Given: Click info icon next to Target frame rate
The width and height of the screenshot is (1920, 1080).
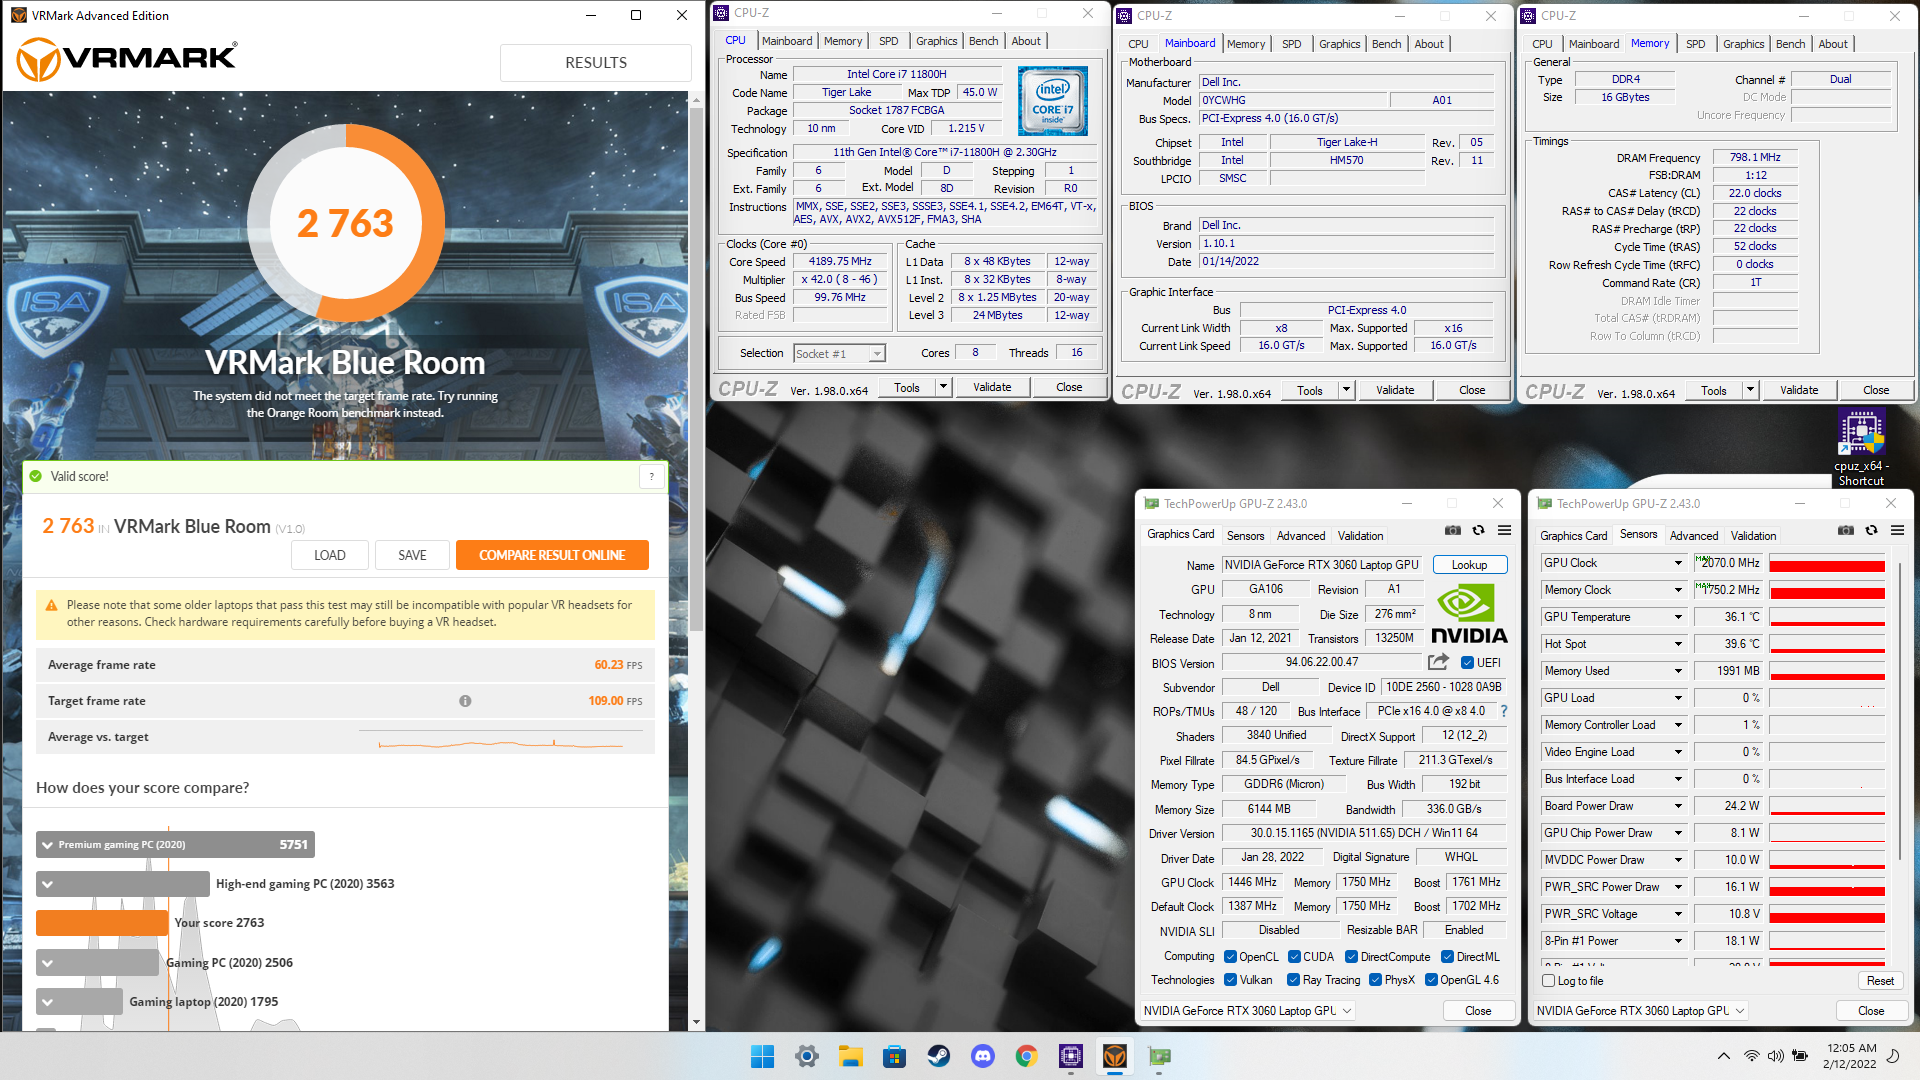Looking at the screenshot, I should click(465, 701).
